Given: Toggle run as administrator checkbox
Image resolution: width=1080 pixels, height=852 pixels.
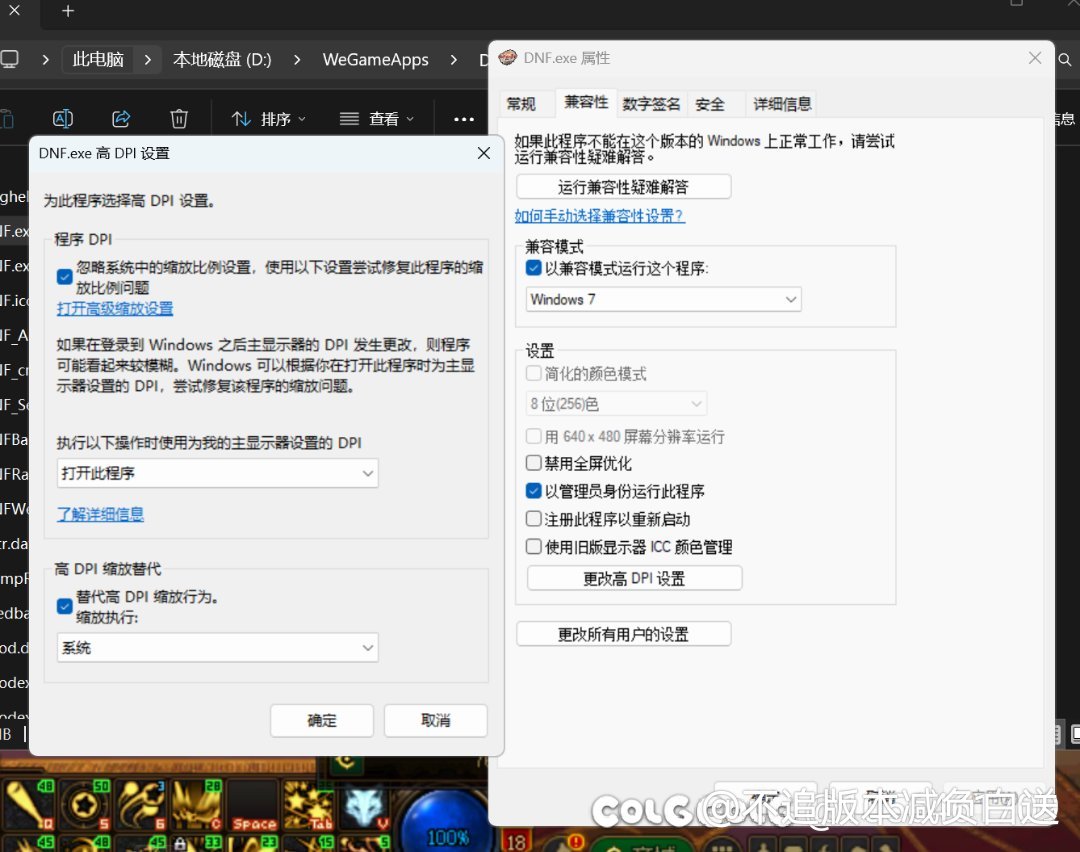Looking at the screenshot, I should [x=534, y=492].
